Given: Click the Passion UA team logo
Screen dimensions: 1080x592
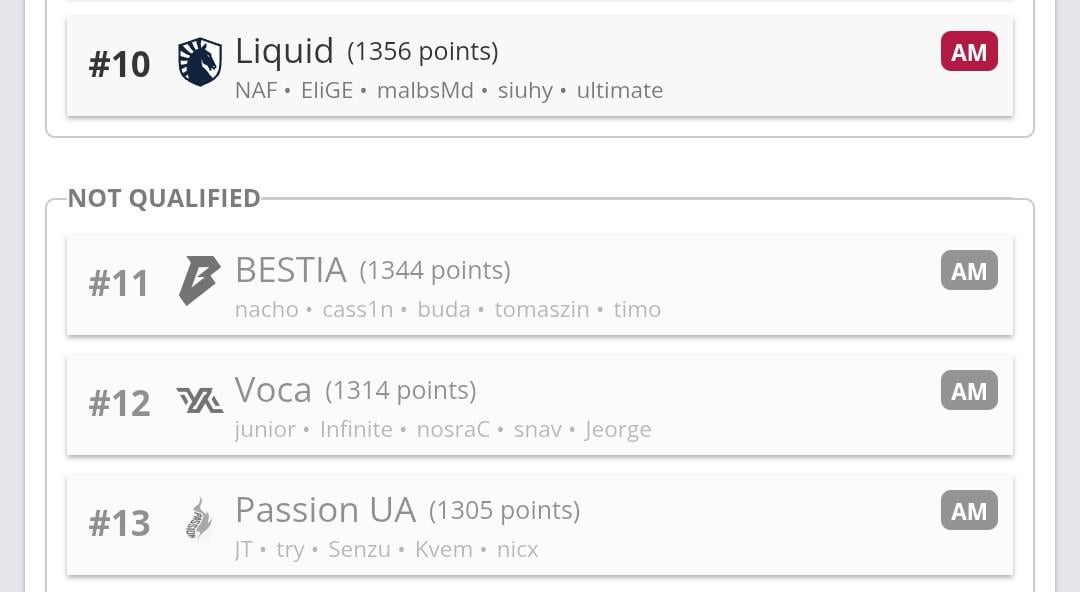Looking at the screenshot, I should click(199, 520).
